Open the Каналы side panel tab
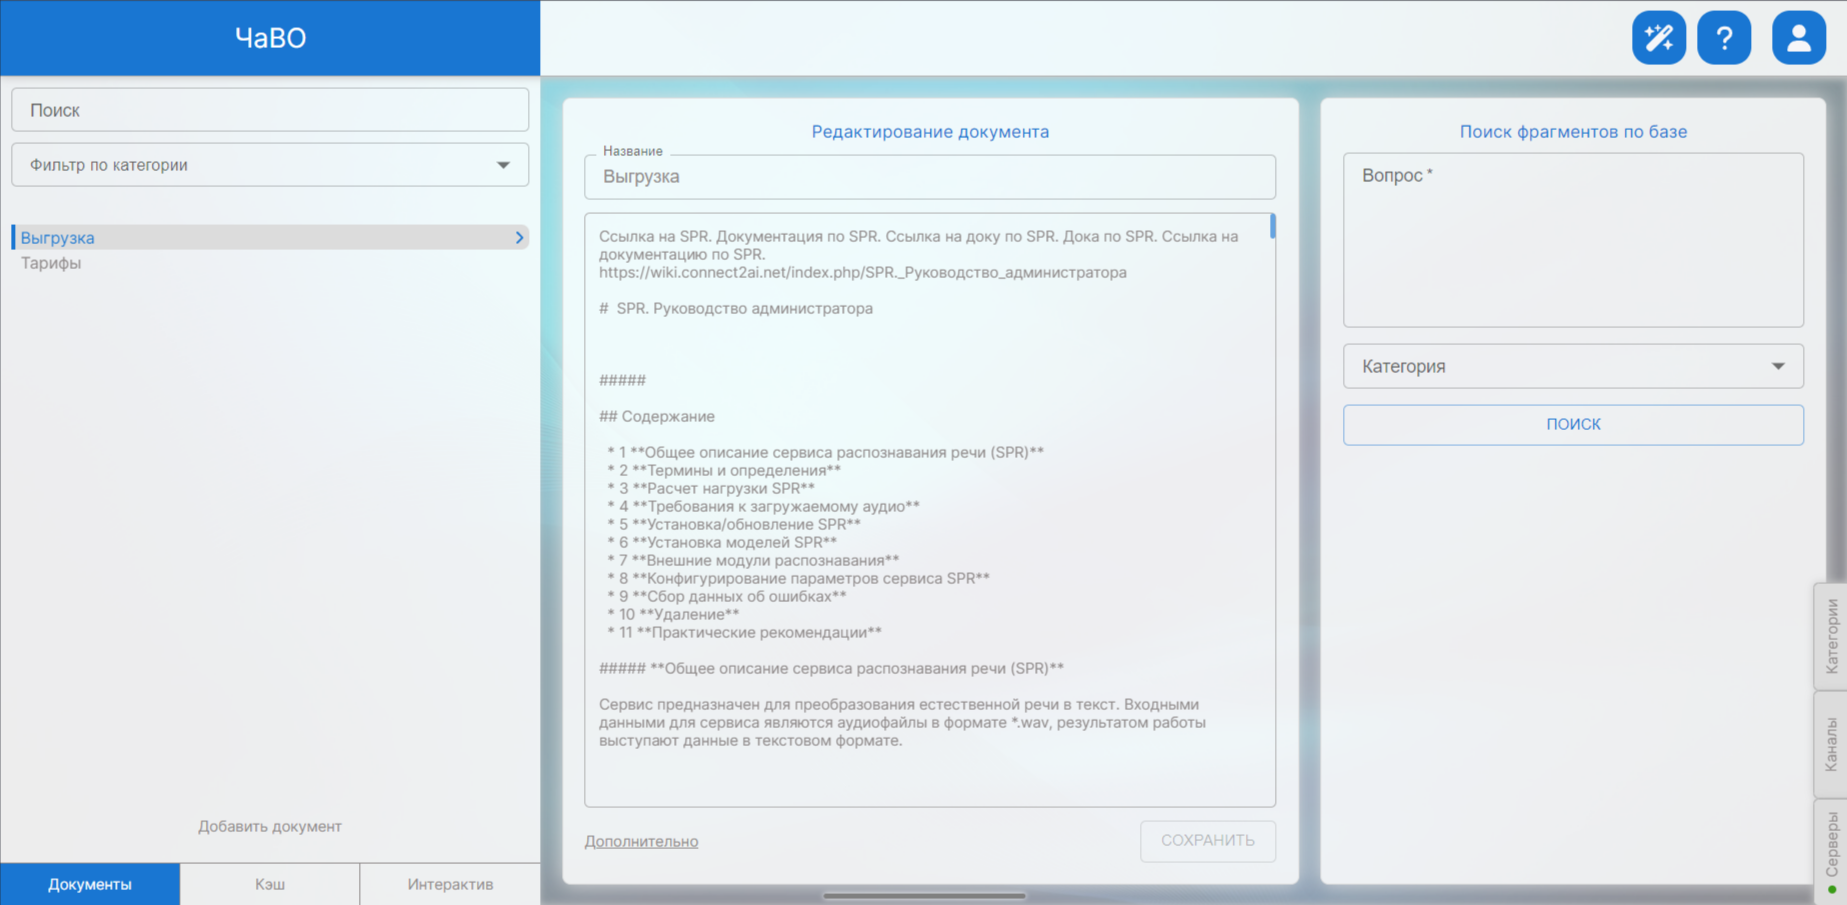 click(x=1831, y=744)
